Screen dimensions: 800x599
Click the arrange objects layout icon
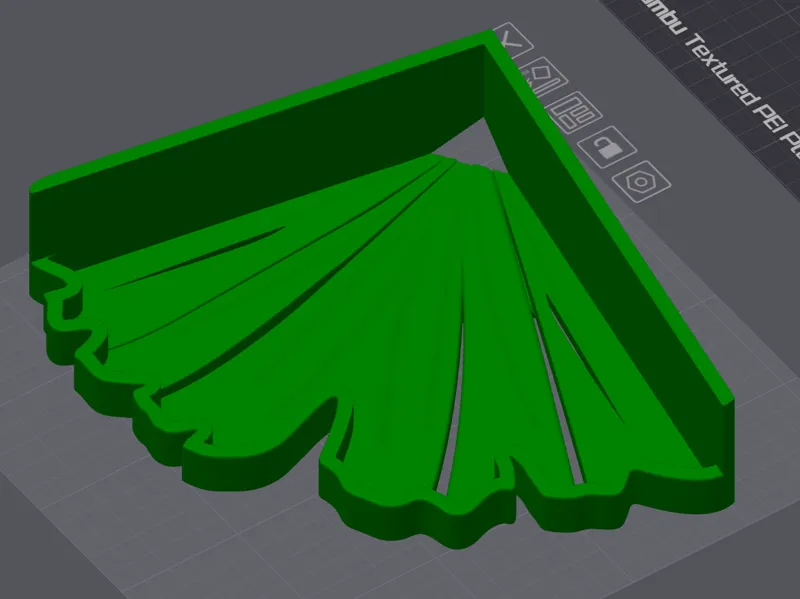pyautogui.click(x=575, y=112)
